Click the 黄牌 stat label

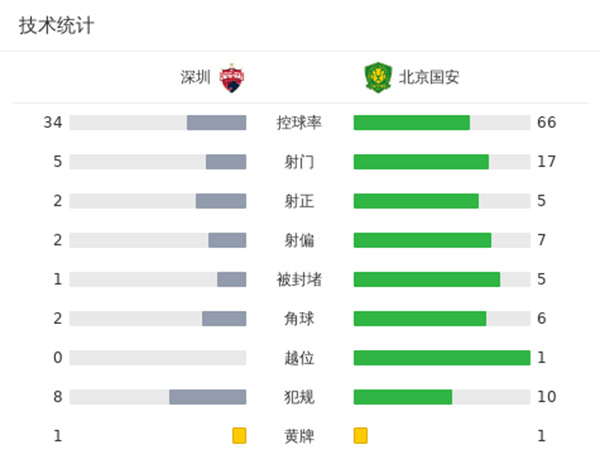[299, 436]
